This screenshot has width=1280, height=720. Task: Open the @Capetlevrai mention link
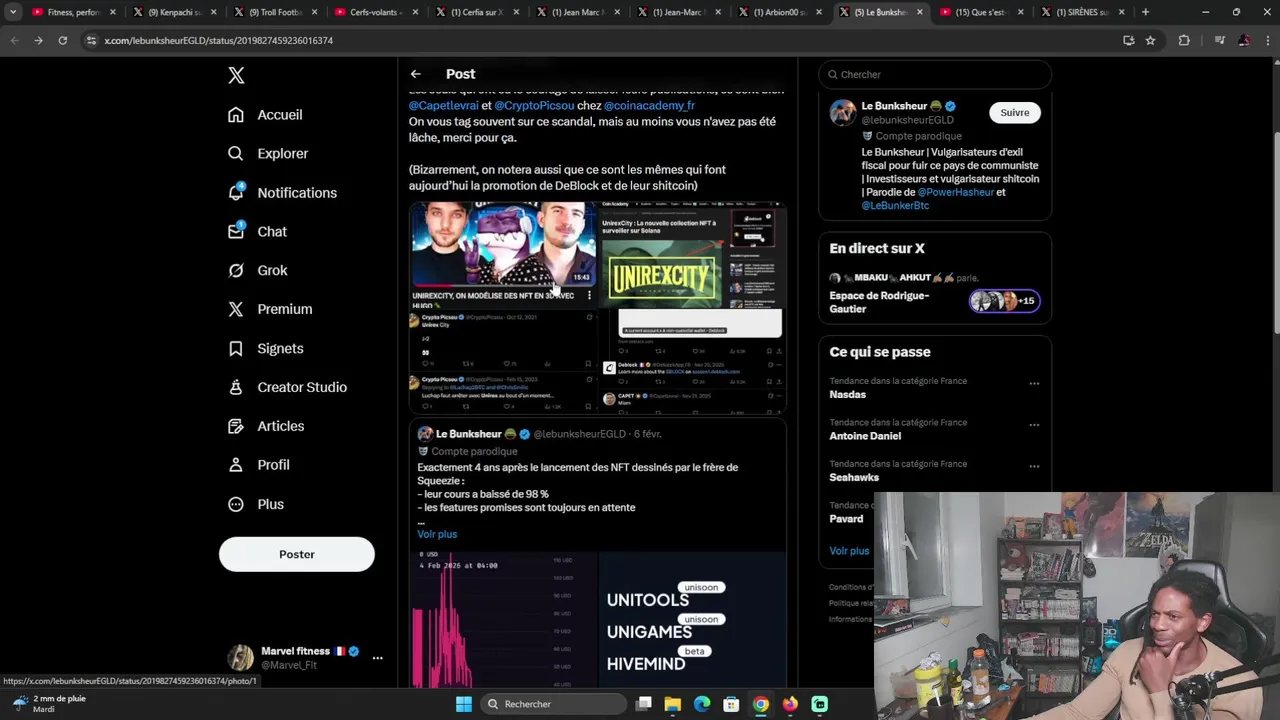[x=443, y=106]
